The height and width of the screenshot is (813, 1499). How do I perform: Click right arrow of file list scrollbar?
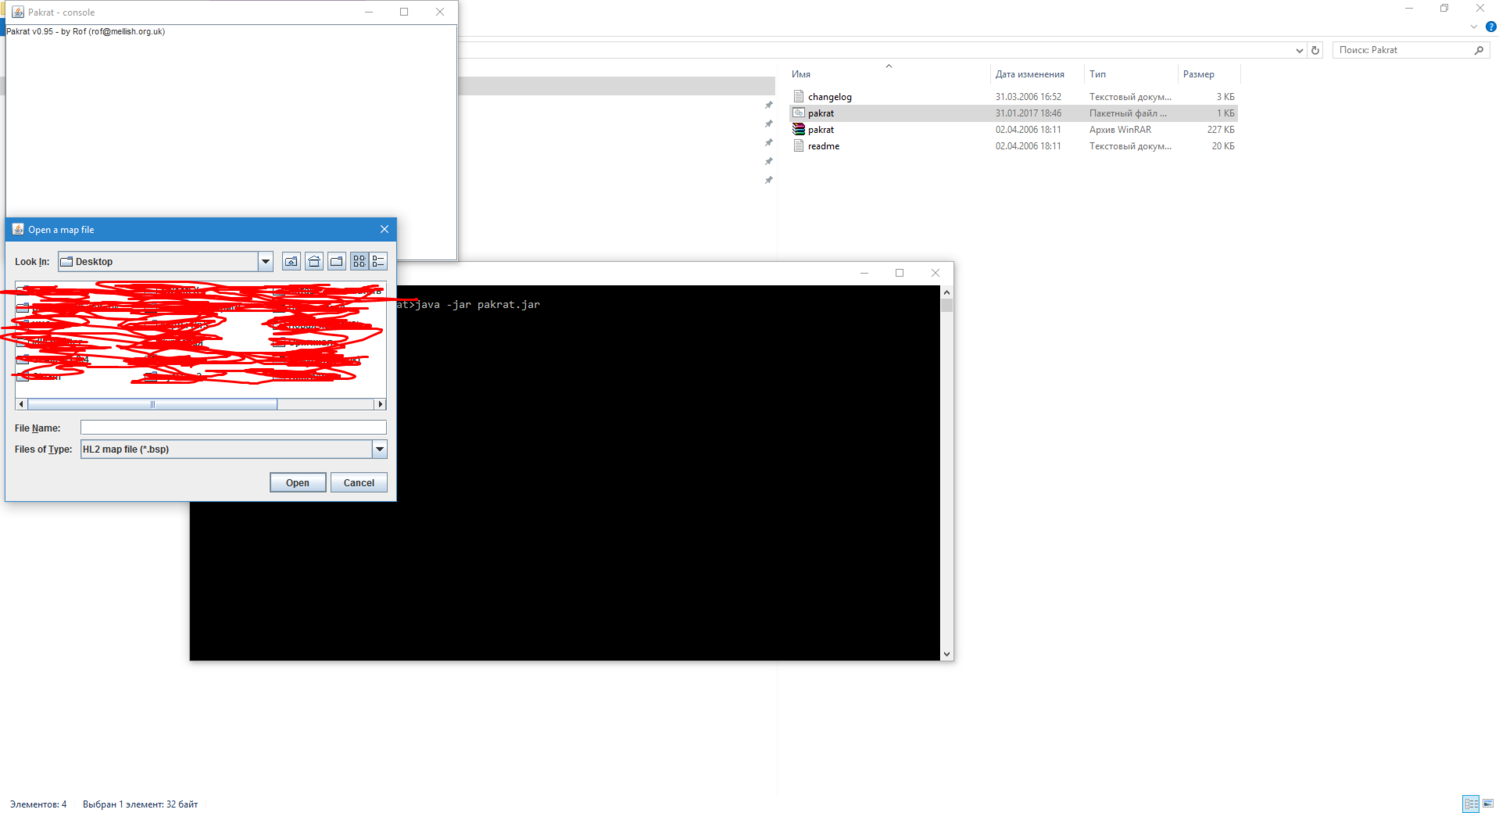(380, 405)
